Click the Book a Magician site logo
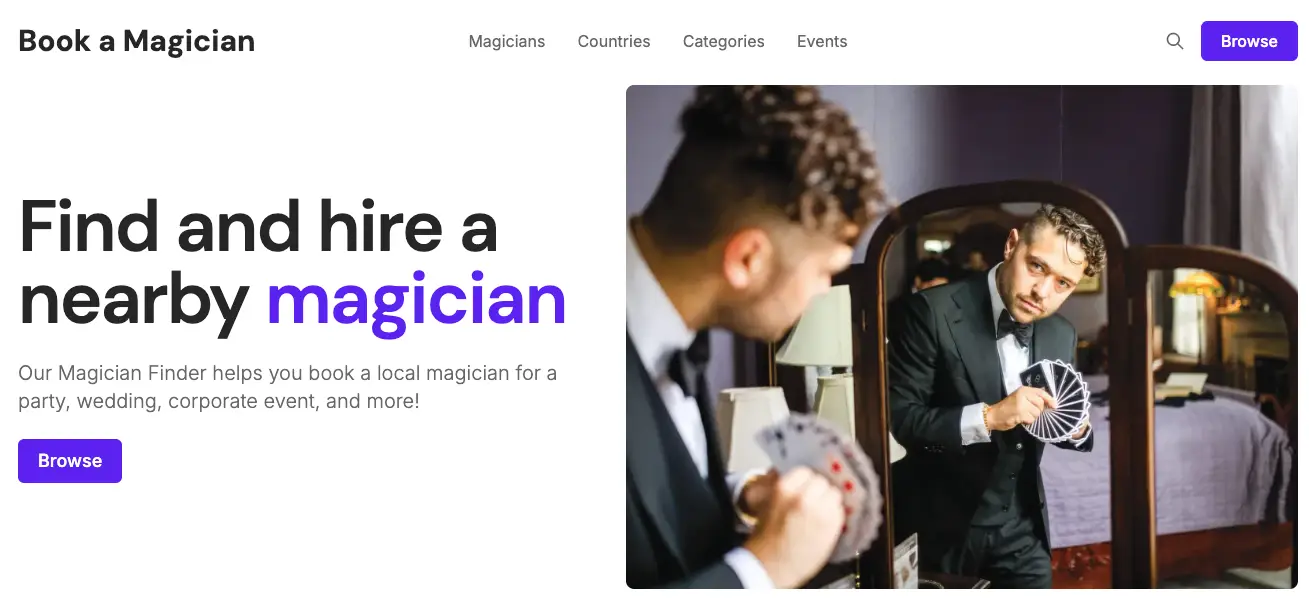Screen dimensions: 1309x602 click(x=137, y=41)
